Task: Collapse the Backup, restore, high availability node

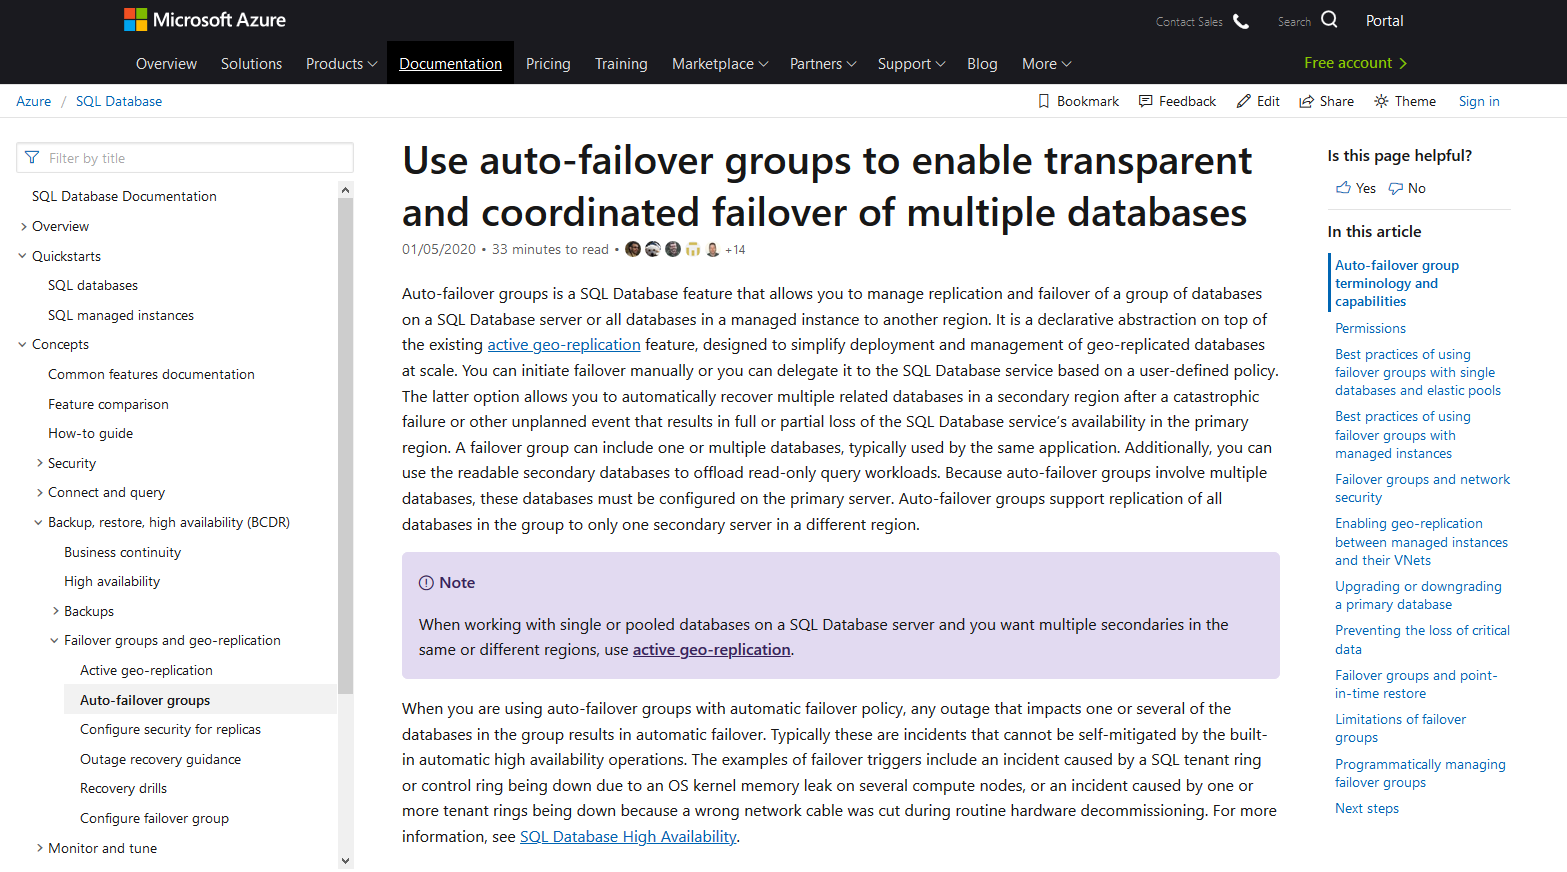Action: pos(39,522)
